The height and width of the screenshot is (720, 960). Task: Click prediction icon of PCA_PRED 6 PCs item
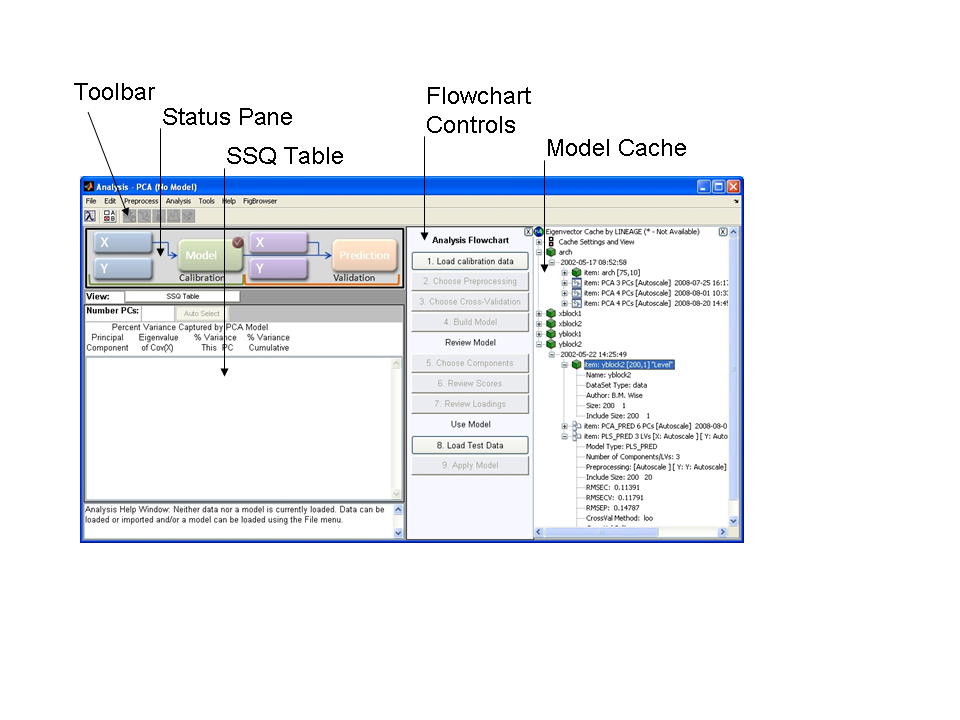577,426
